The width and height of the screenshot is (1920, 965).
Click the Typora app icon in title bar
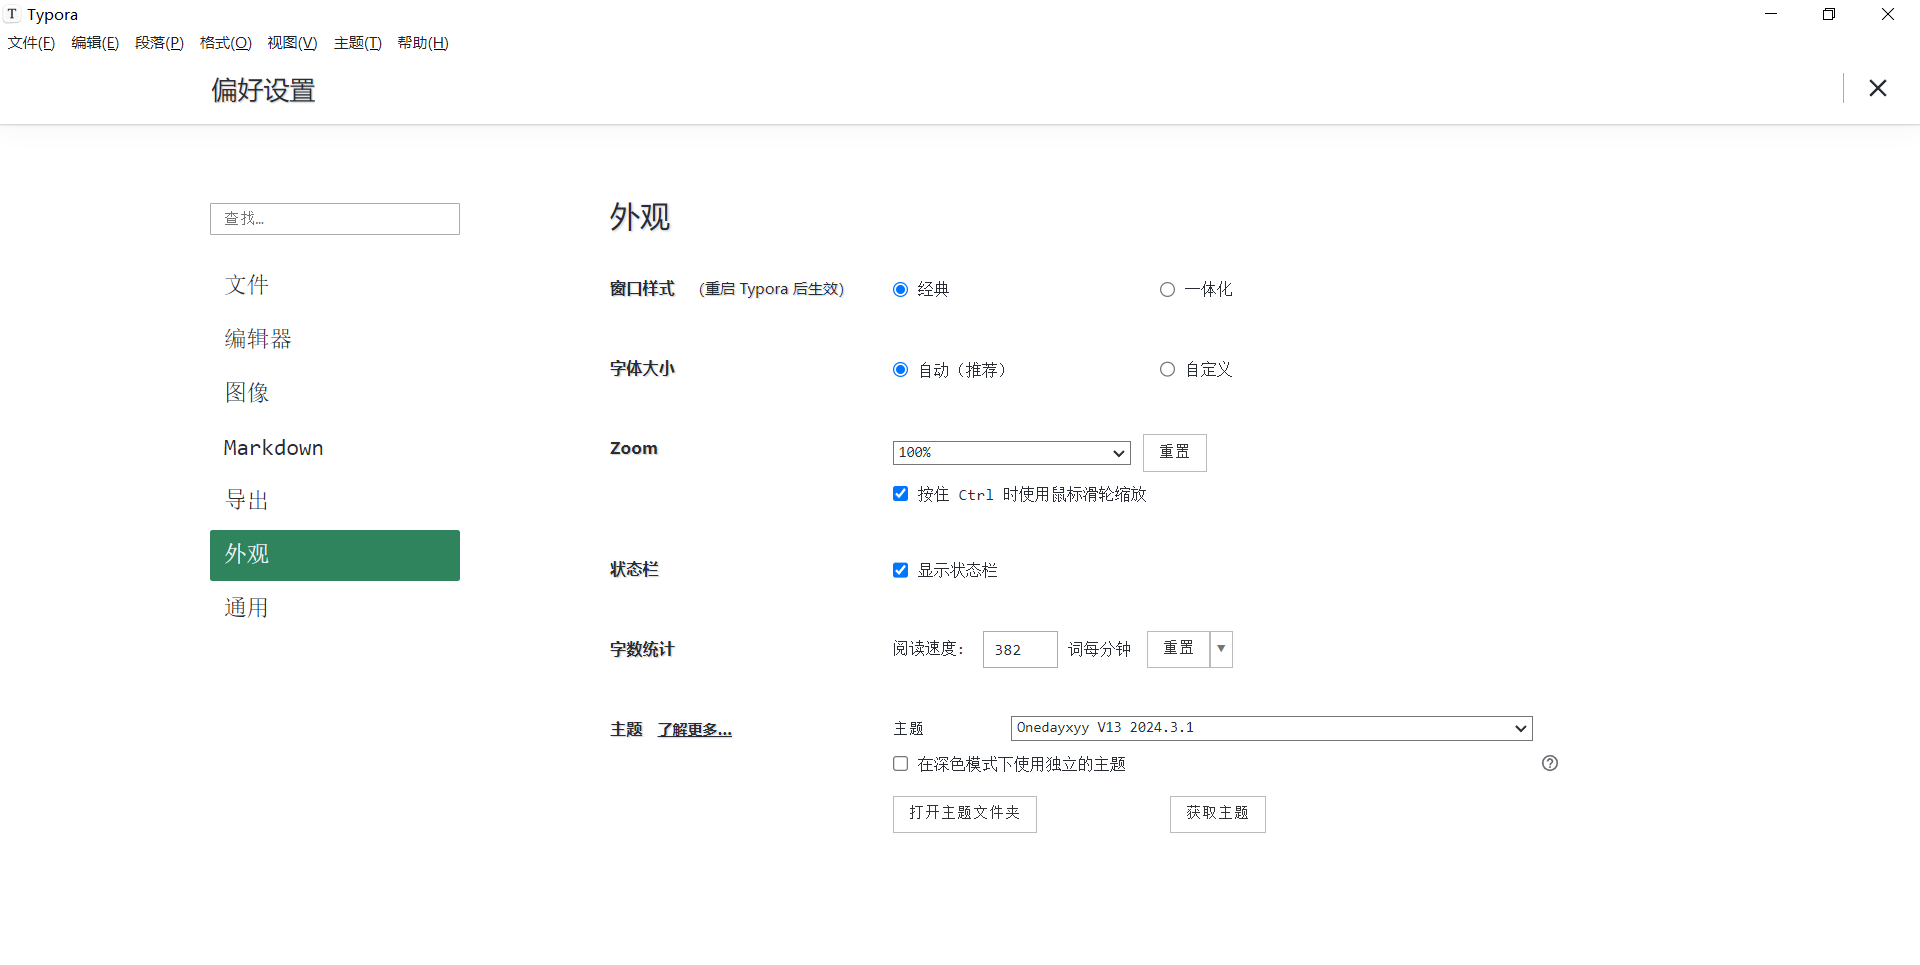(x=12, y=14)
